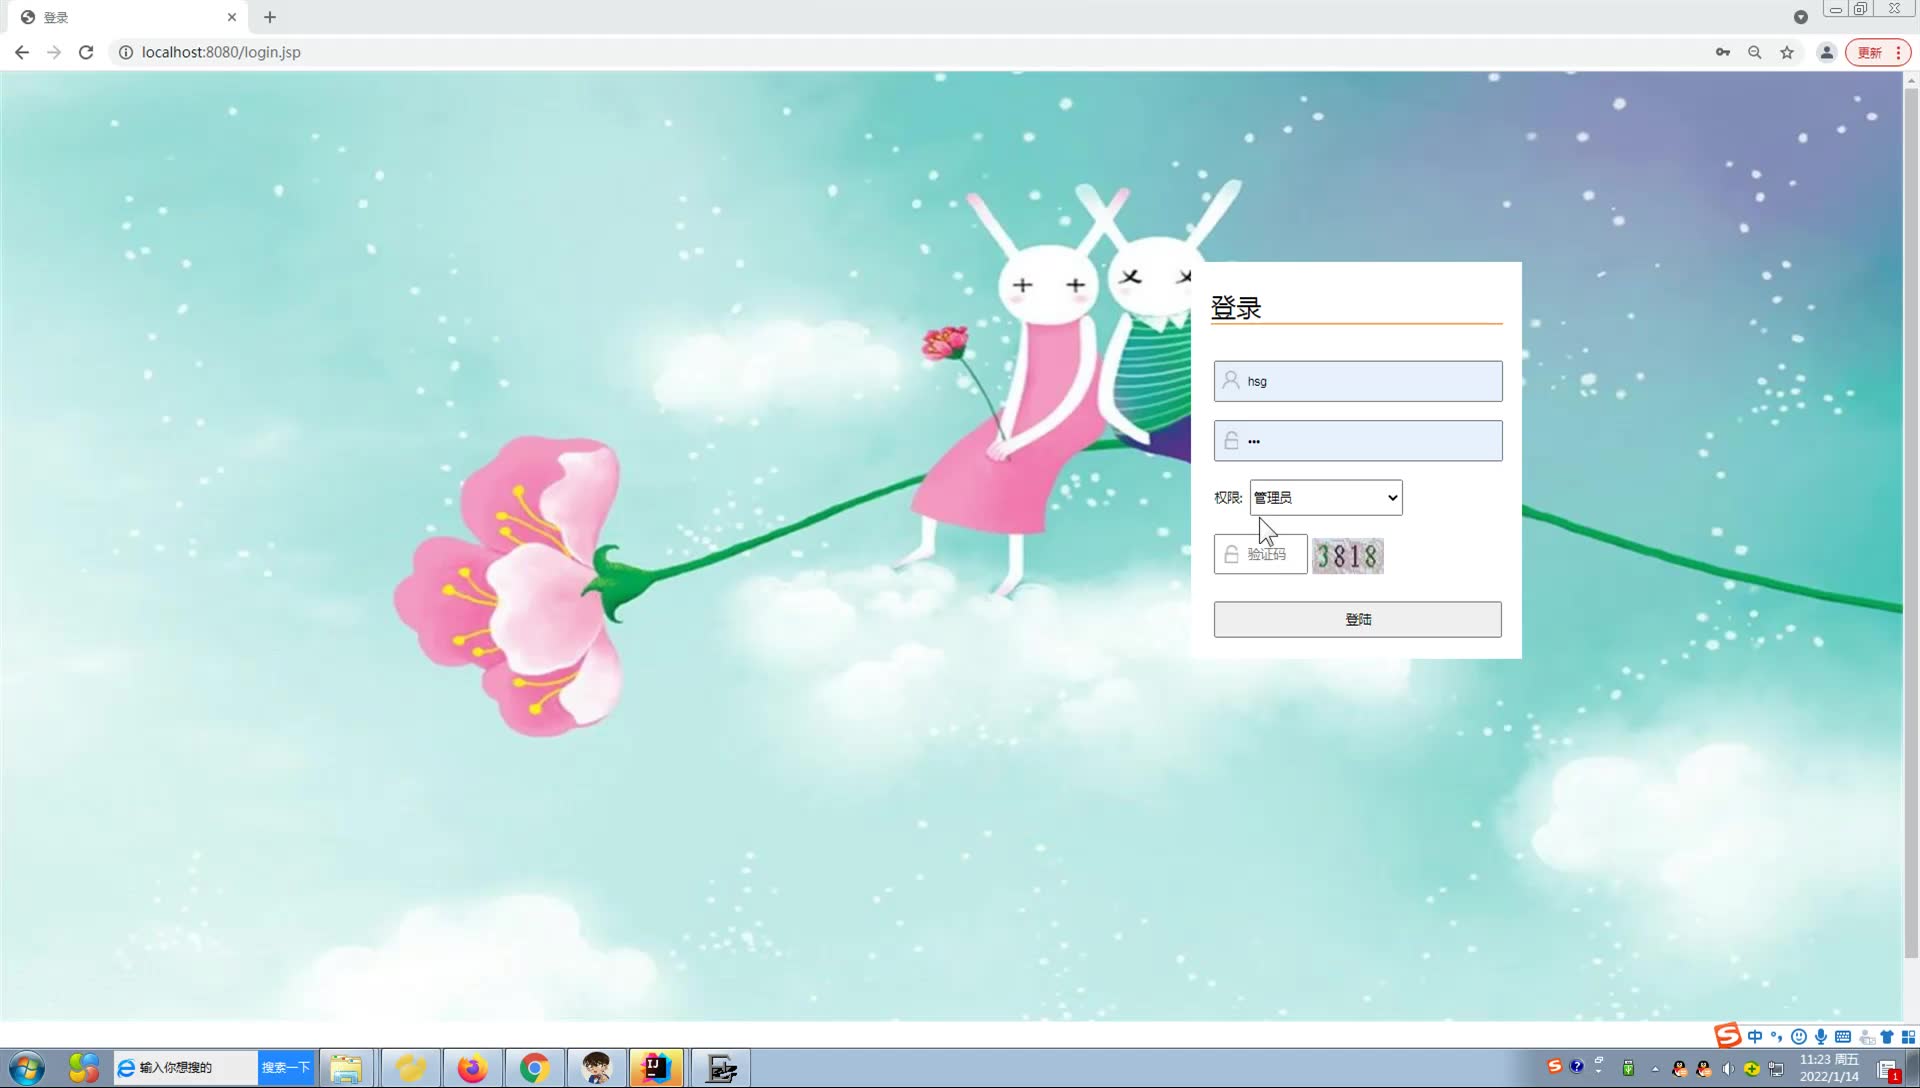
Task: Click the 3818 captcha image to refresh
Action: point(1347,556)
